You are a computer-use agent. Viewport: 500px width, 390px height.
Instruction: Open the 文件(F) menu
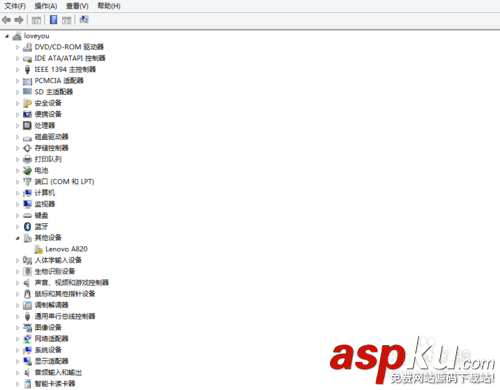[15, 6]
